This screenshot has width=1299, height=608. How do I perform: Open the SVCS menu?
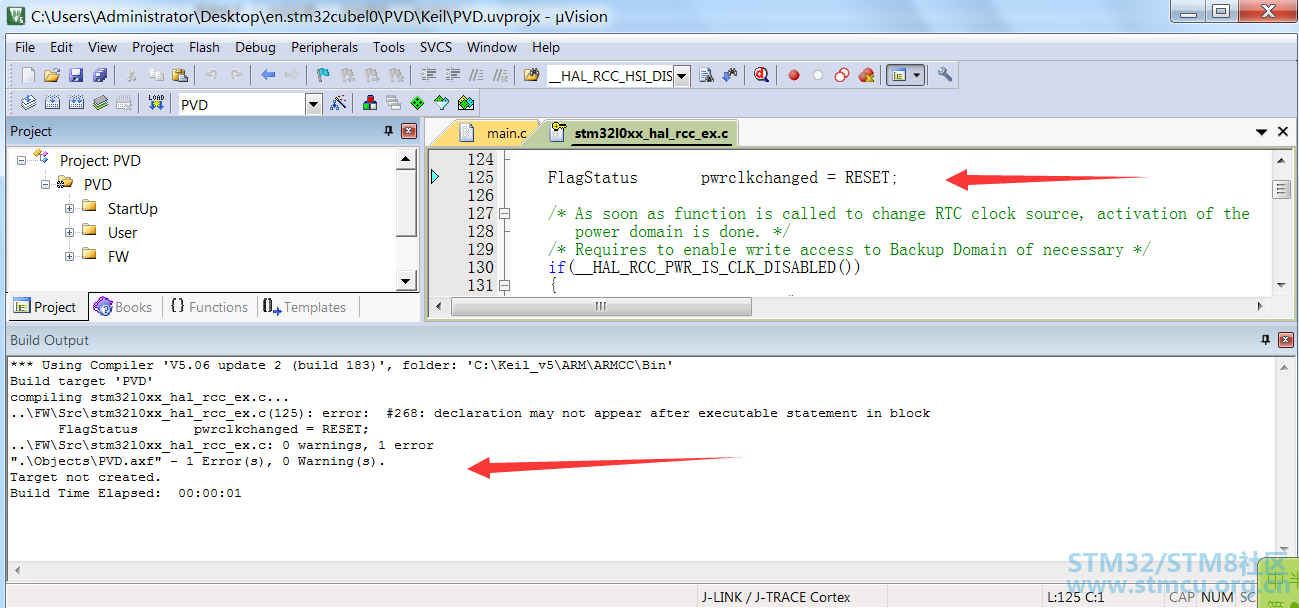point(436,47)
